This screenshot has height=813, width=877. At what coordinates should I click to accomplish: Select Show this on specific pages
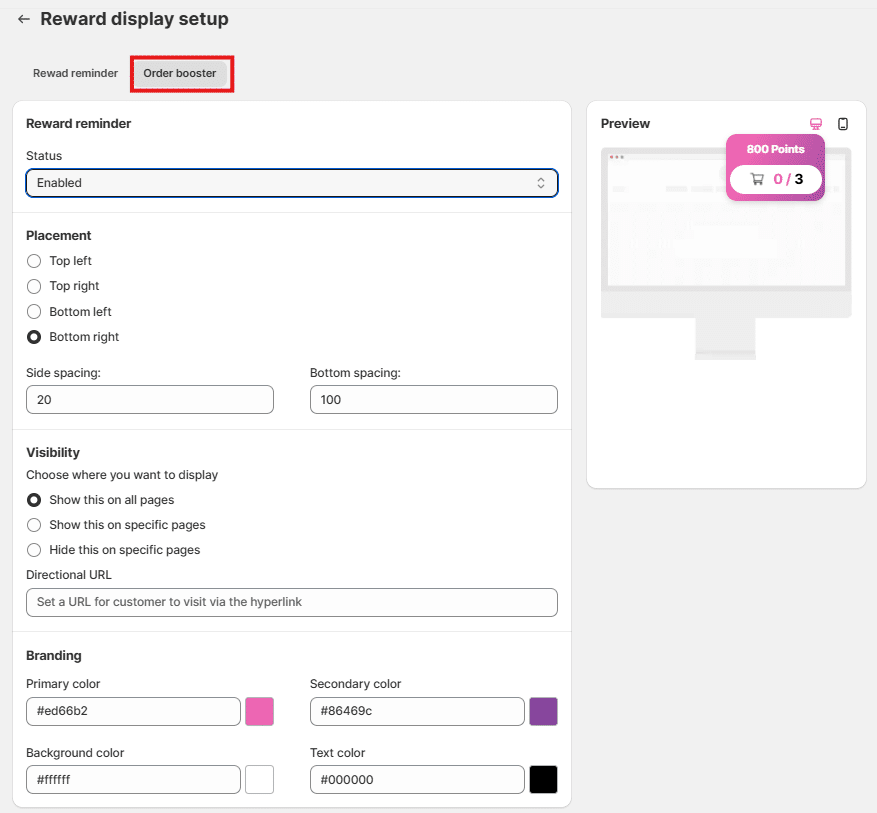point(34,525)
